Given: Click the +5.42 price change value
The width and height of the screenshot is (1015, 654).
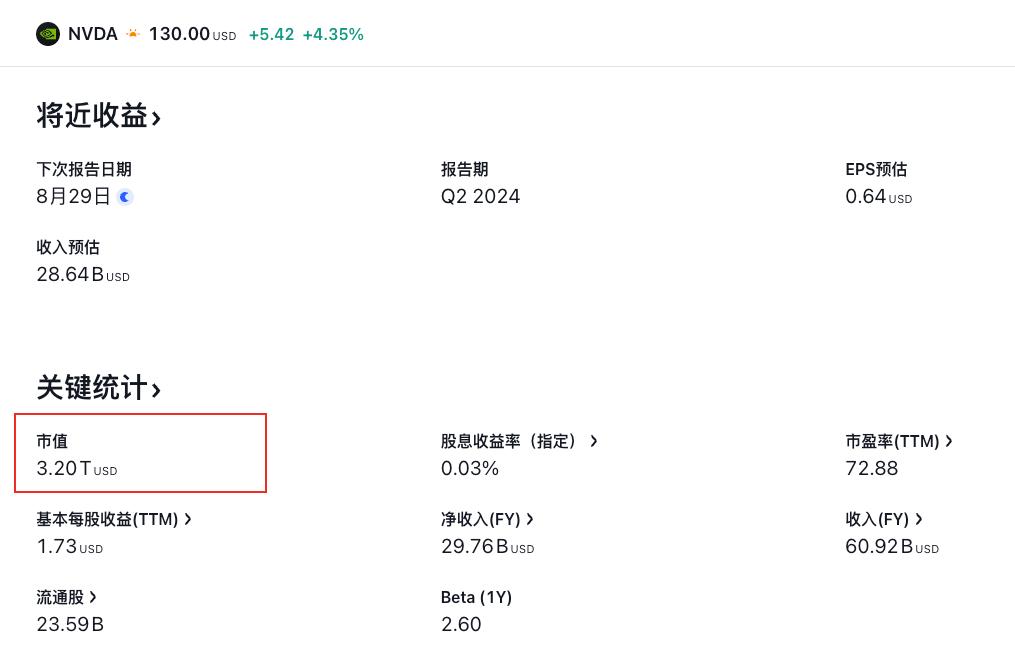Looking at the screenshot, I should [x=271, y=34].
